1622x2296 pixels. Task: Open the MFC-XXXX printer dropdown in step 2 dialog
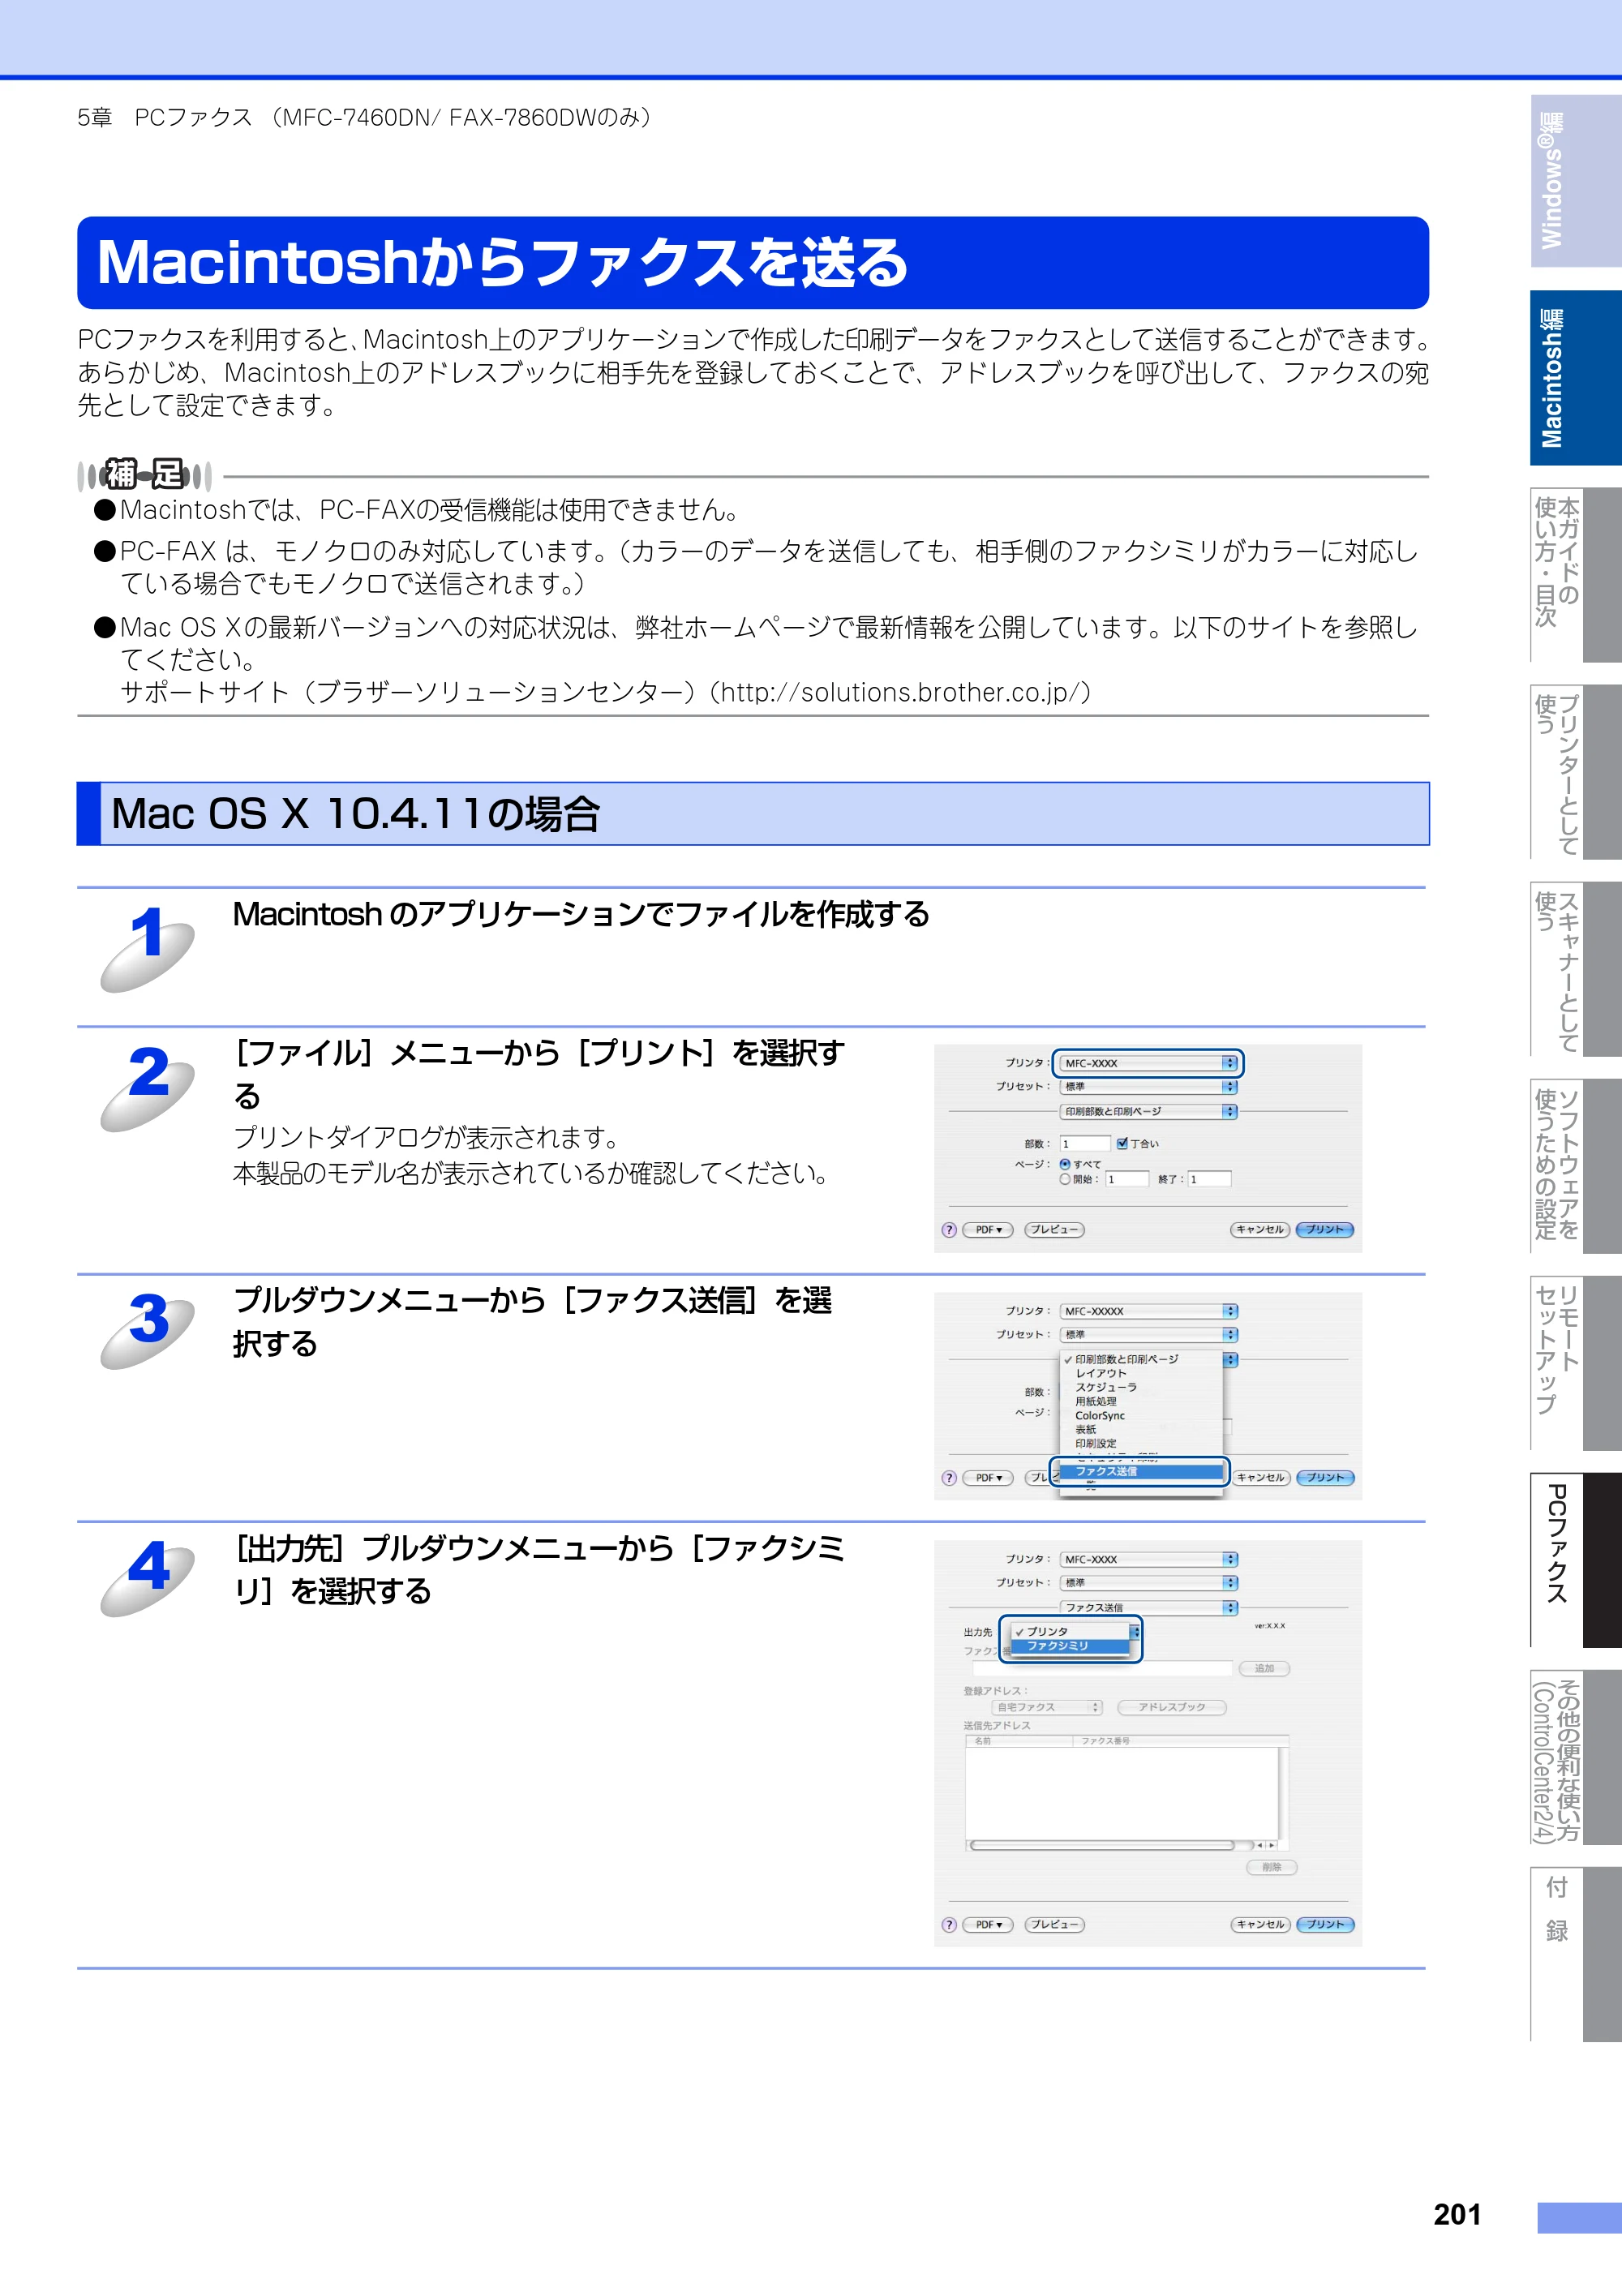pos(1148,1063)
